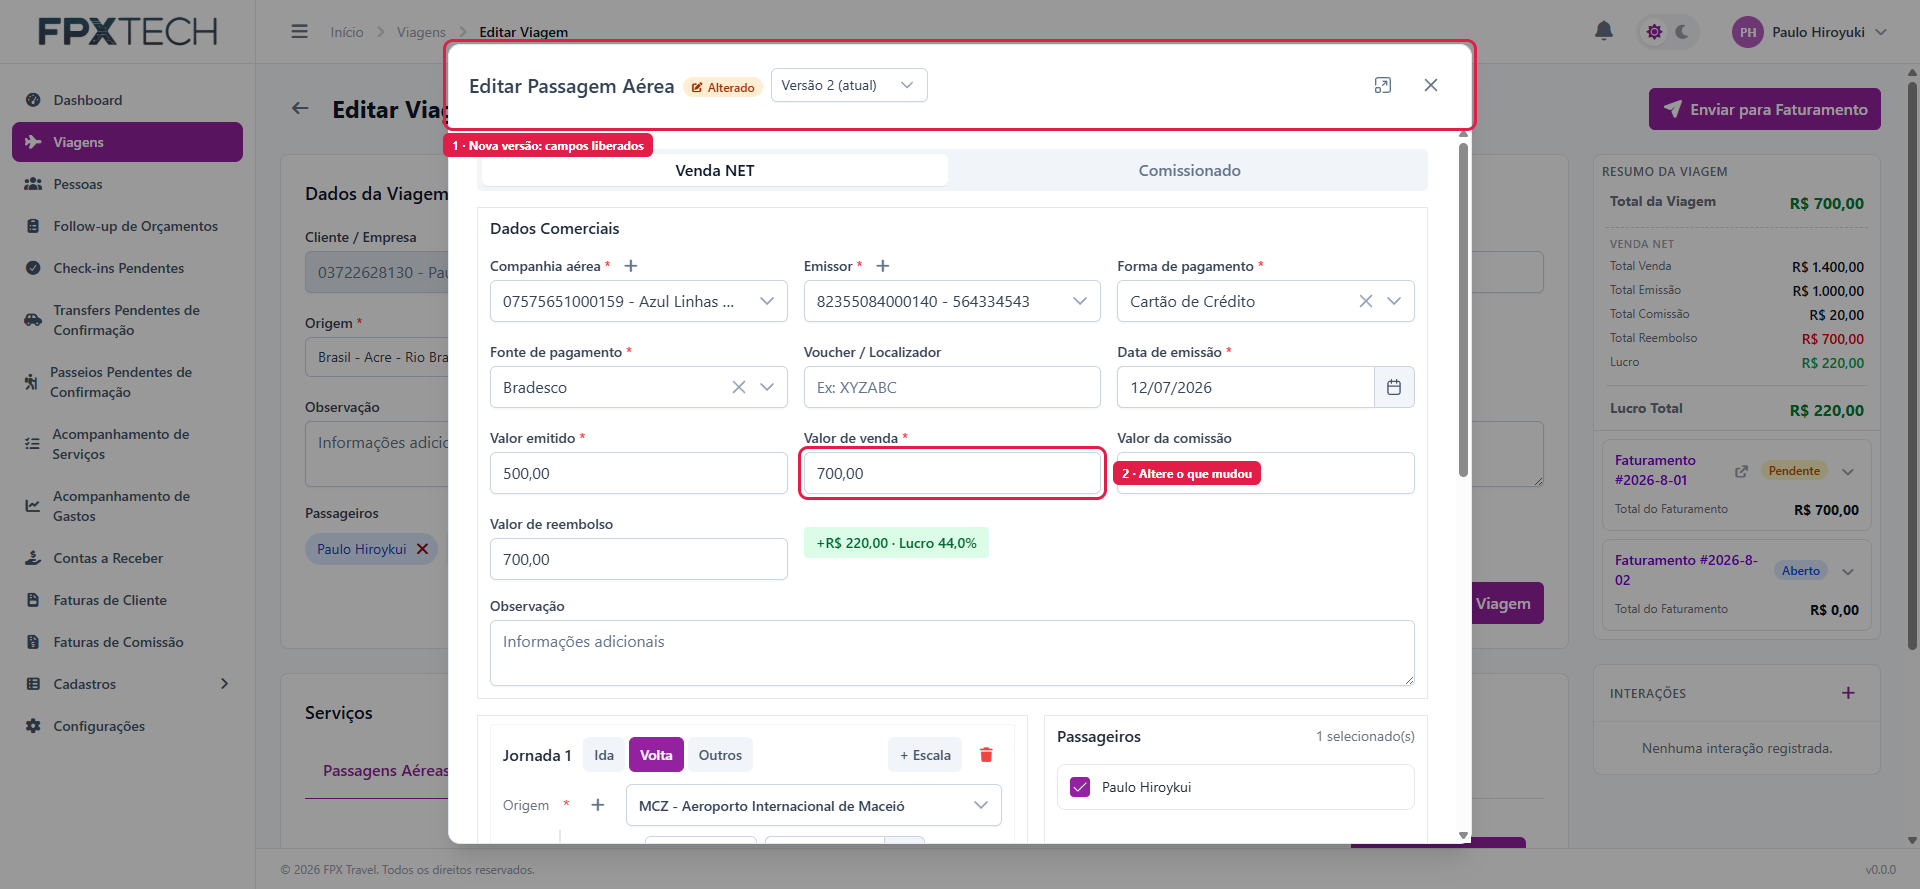Open Forma de pagamento dropdown arrow

[1394, 301]
